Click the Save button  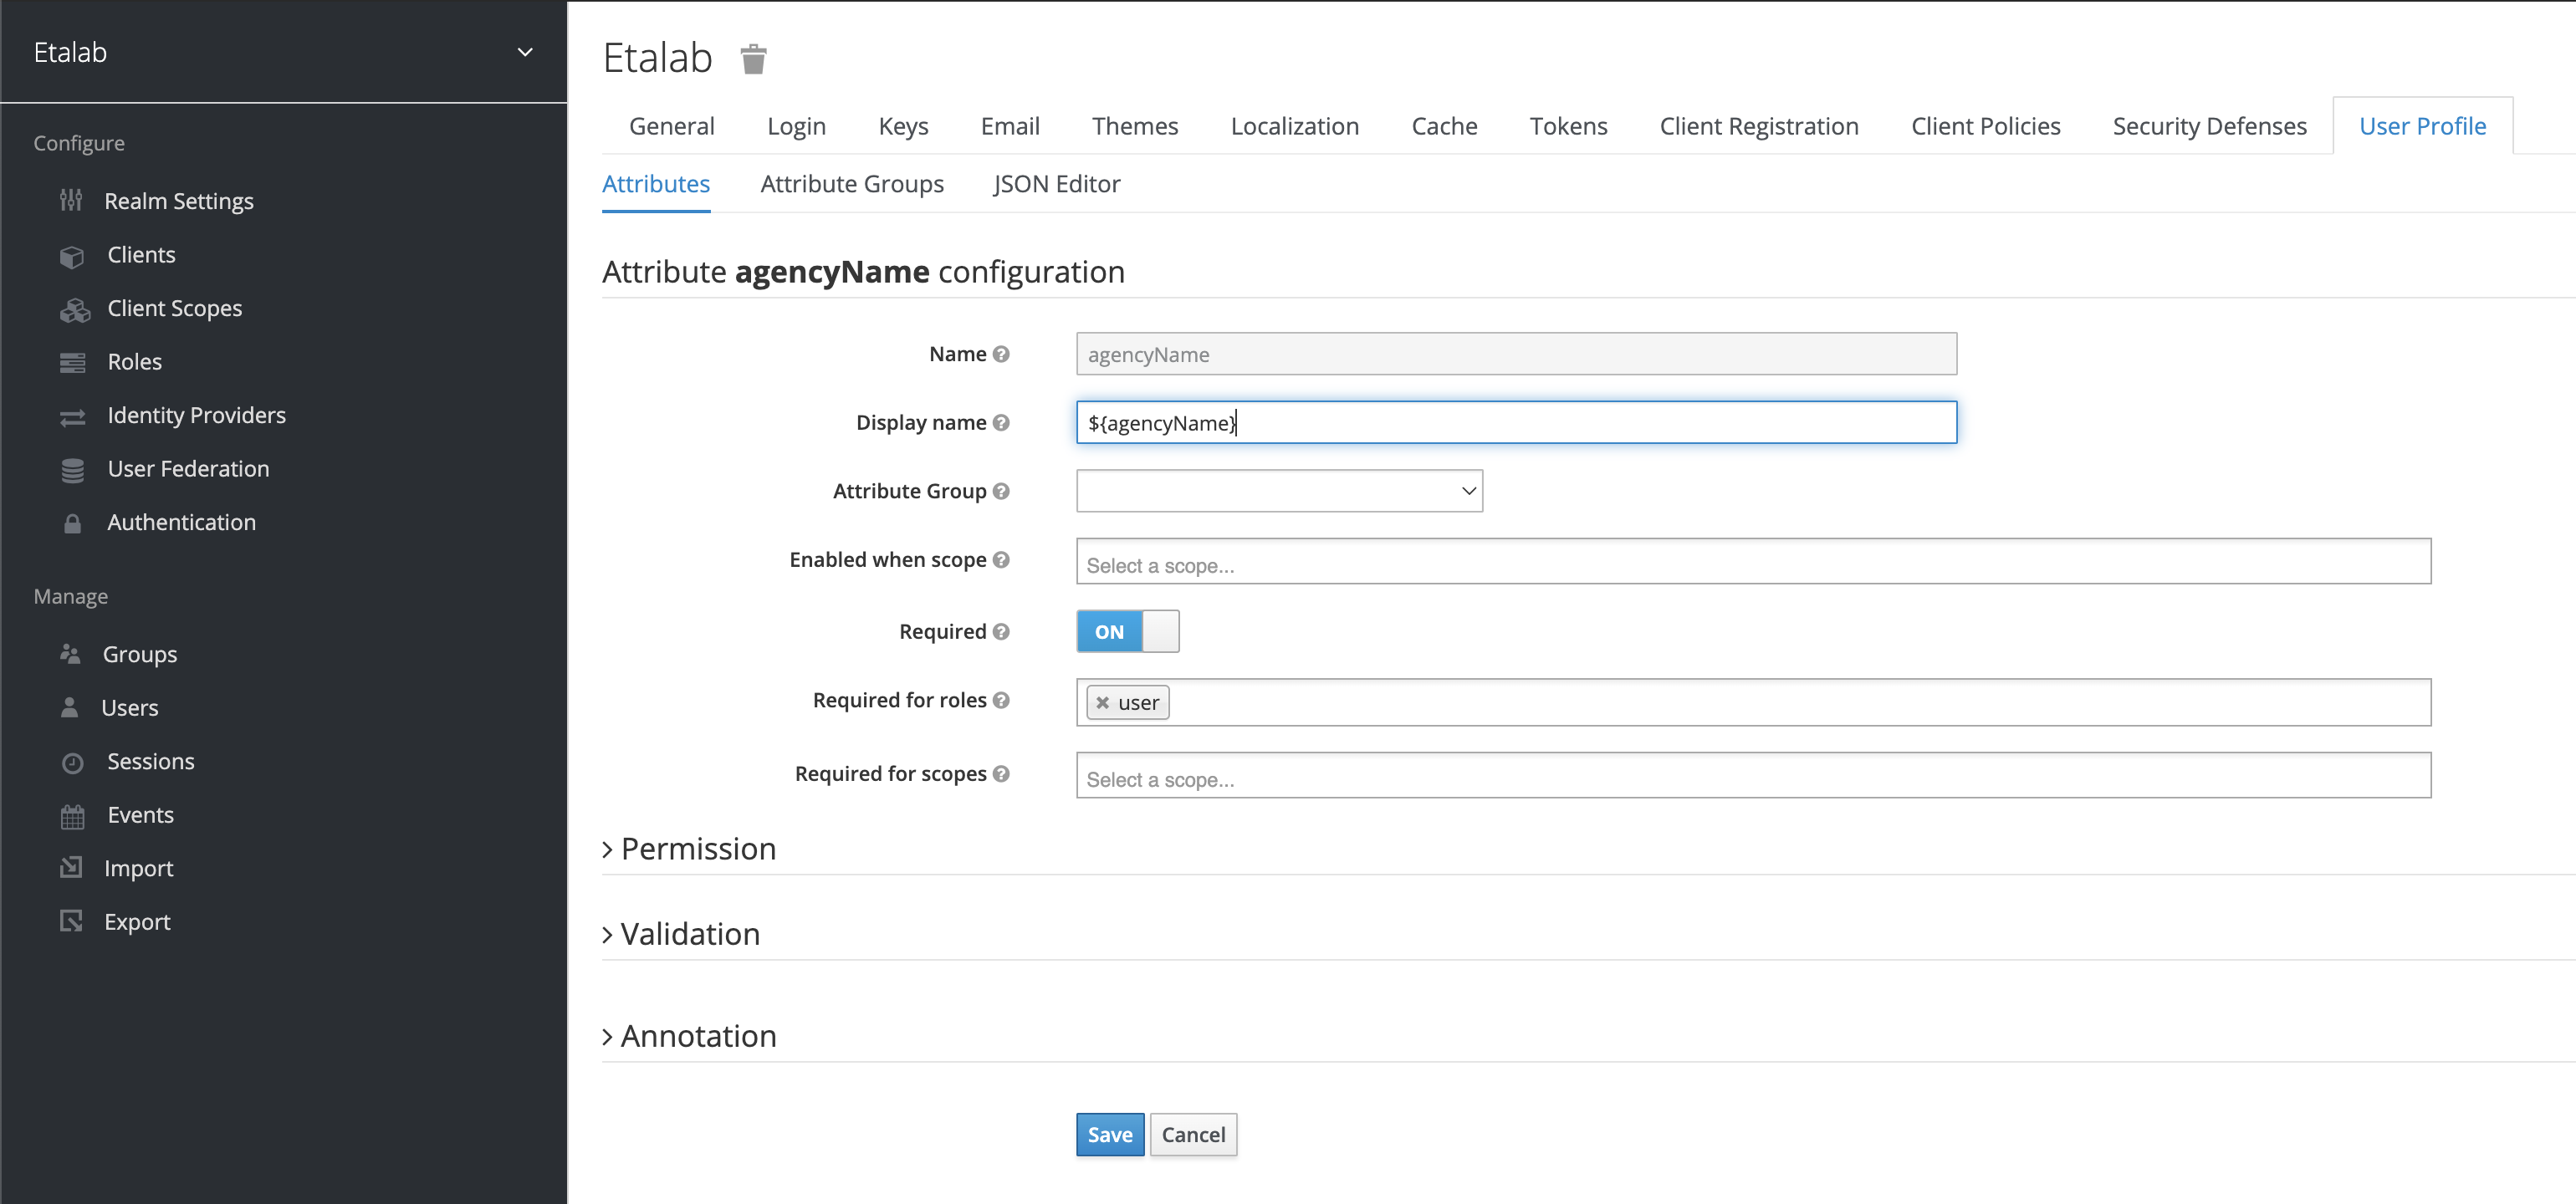[x=1110, y=1134]
